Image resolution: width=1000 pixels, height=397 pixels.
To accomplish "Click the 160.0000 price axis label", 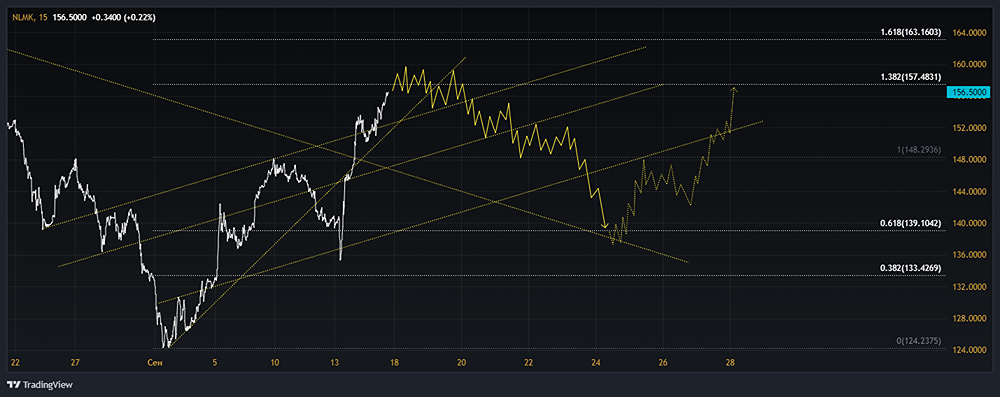I will (969, 64).
